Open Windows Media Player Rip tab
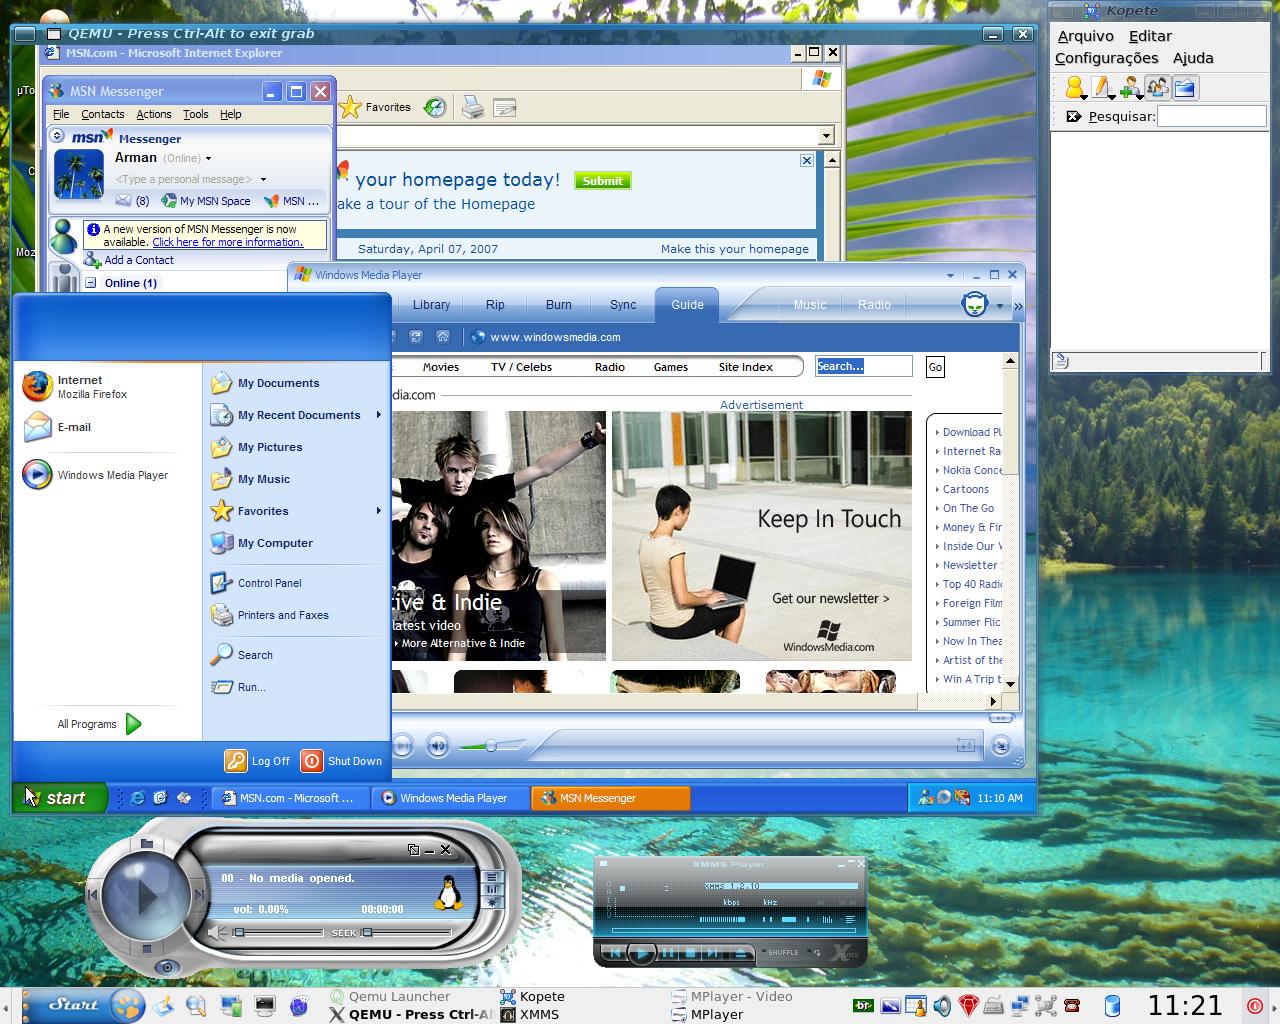Viewport: 1280px width, 1024px height. click(495, 305)
